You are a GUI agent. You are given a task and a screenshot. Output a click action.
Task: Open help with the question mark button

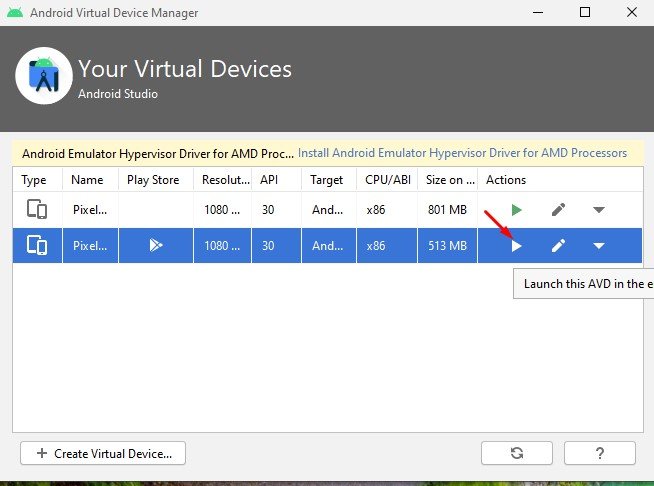click(x=600, y=453)
